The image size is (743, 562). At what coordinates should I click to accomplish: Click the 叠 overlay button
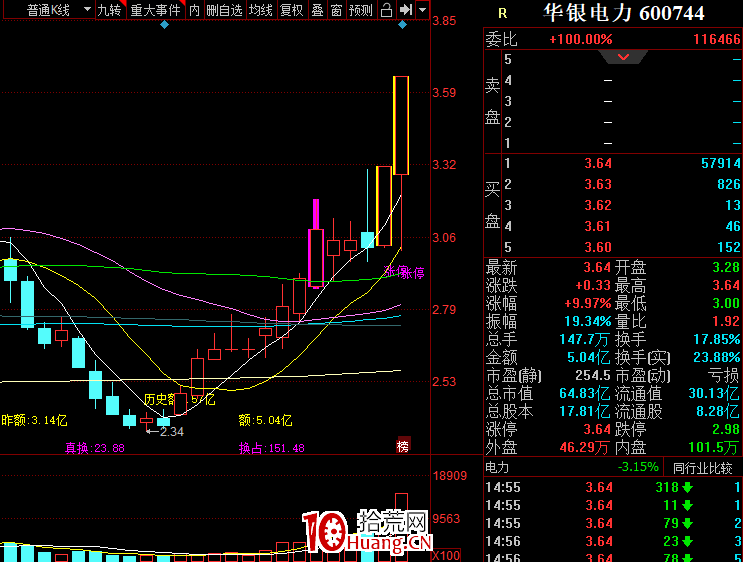click(317, 10)
